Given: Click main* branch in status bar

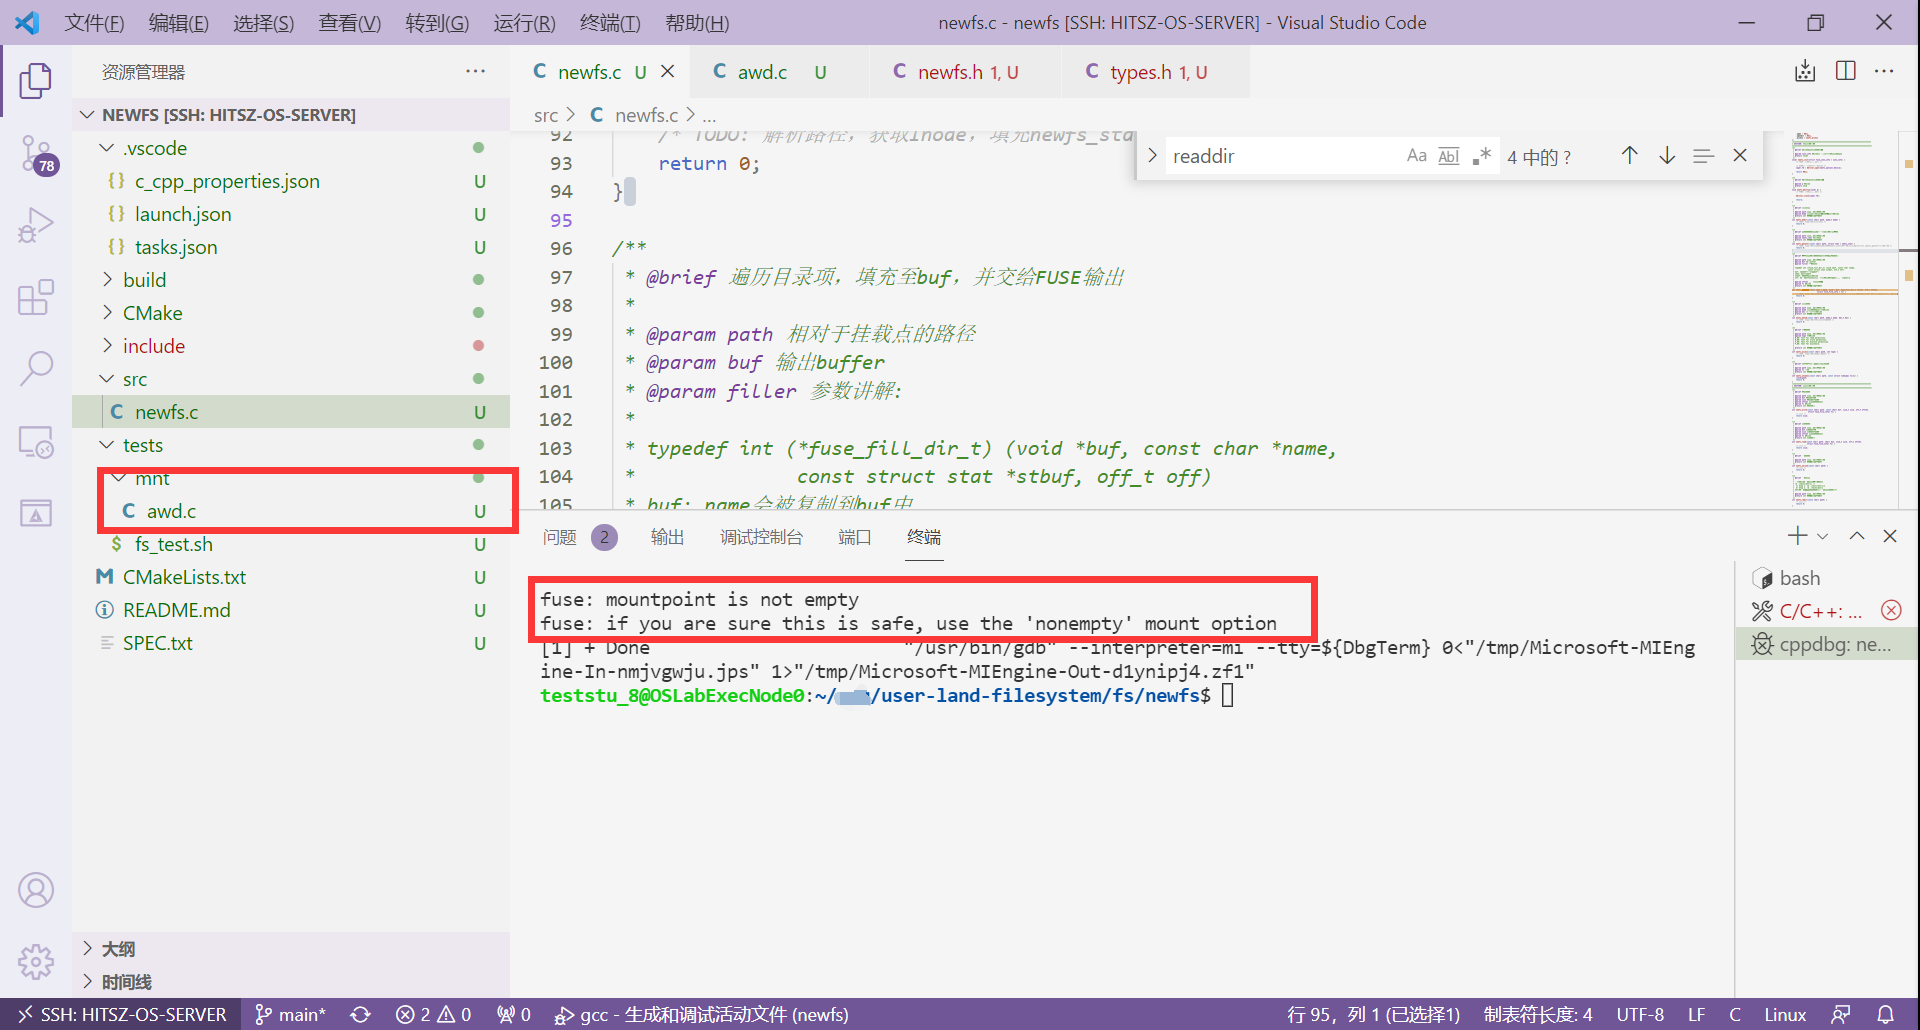Looking at the screenshot, I should [x=291, y=1014].
